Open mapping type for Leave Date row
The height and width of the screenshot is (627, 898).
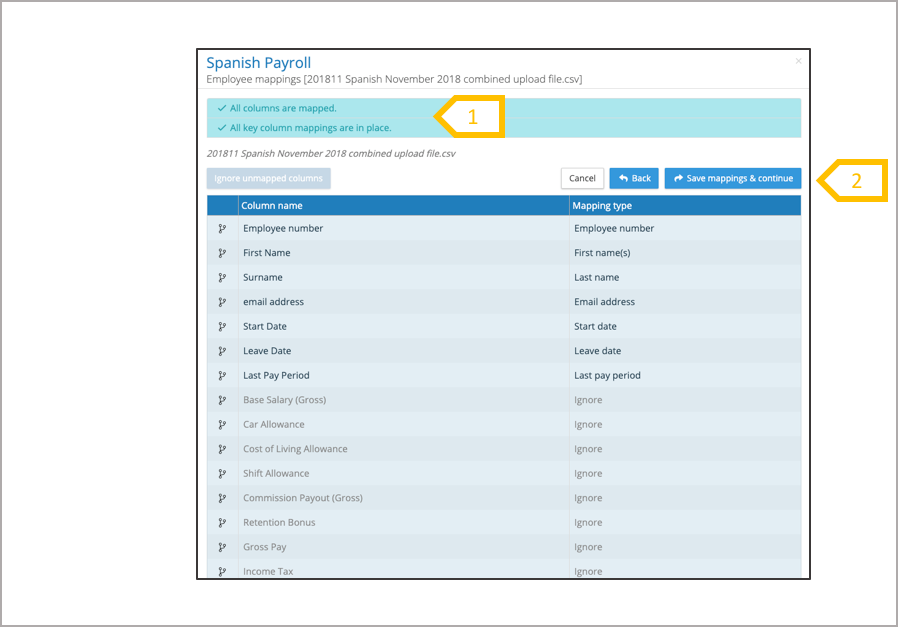tap(597, 351)
